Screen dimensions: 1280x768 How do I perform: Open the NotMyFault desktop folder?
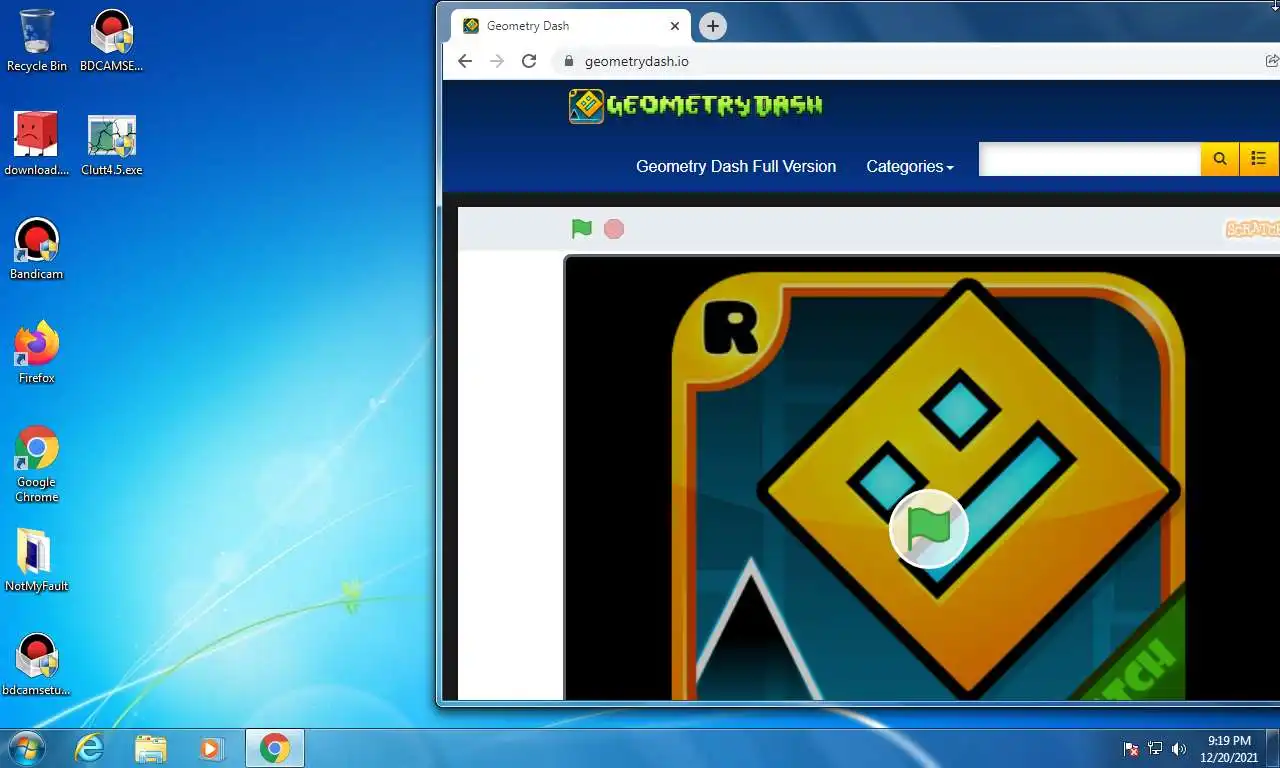[37, 560]
